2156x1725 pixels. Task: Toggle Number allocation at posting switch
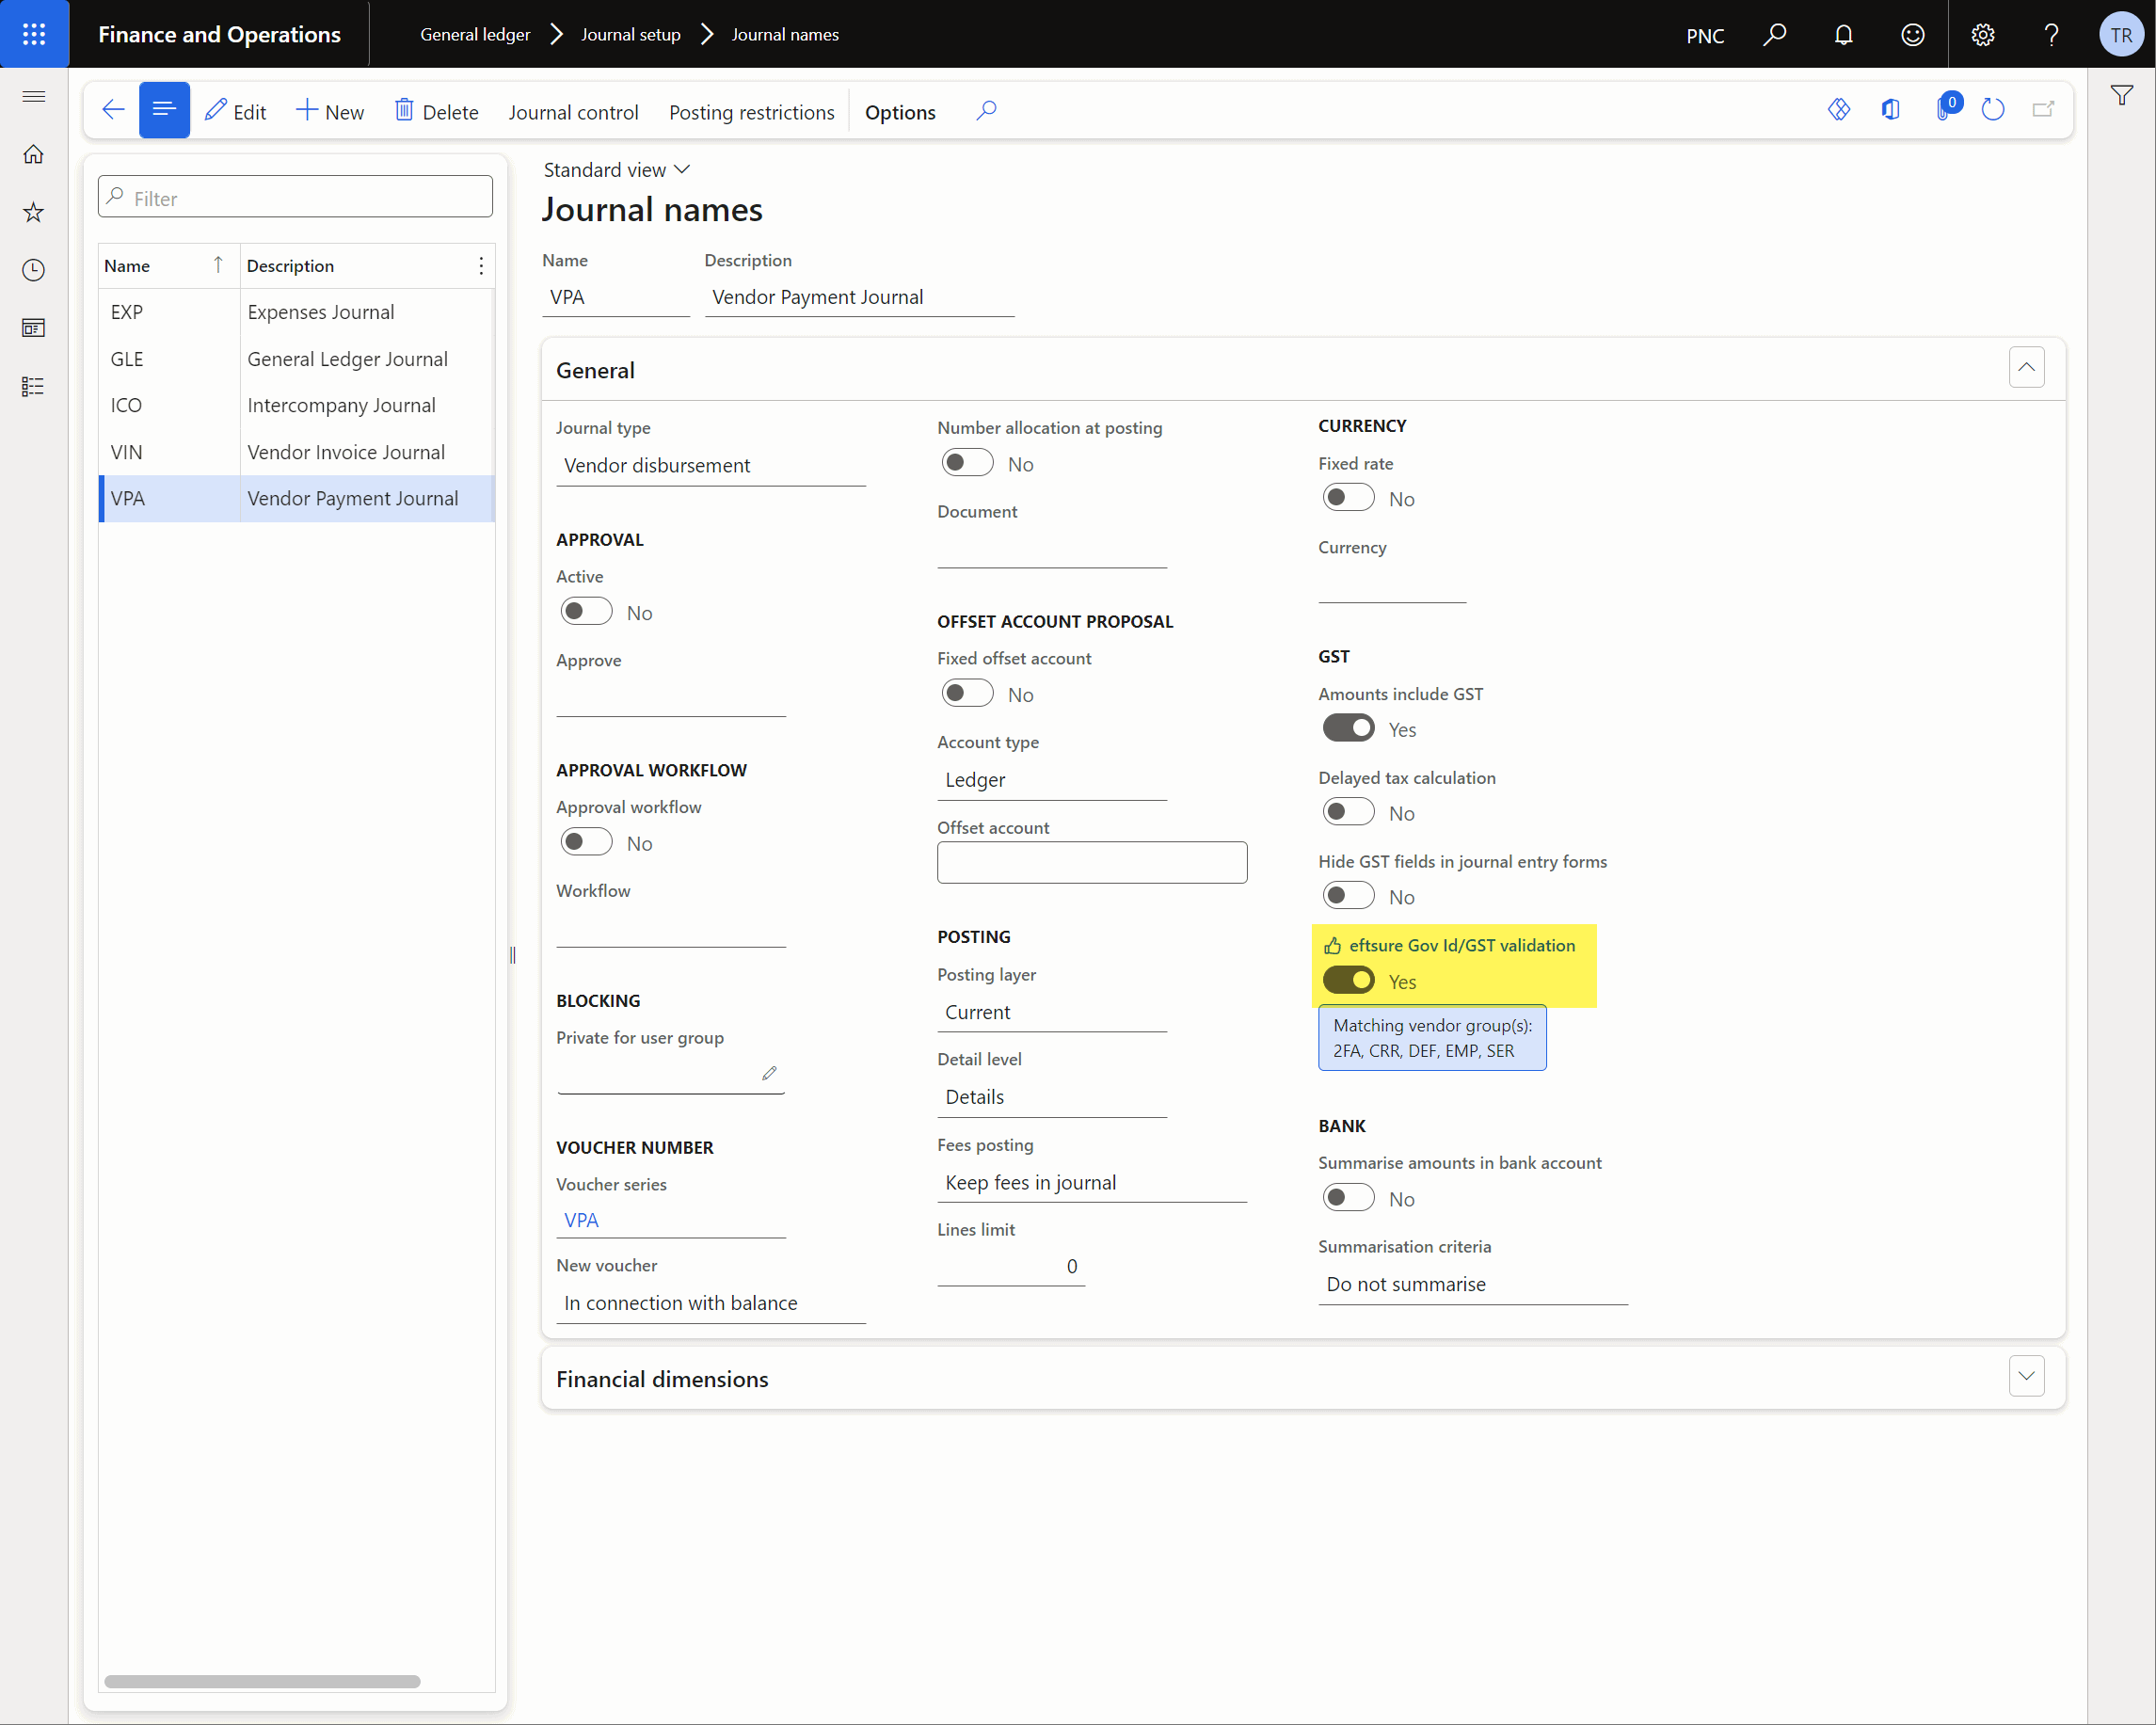968,463
